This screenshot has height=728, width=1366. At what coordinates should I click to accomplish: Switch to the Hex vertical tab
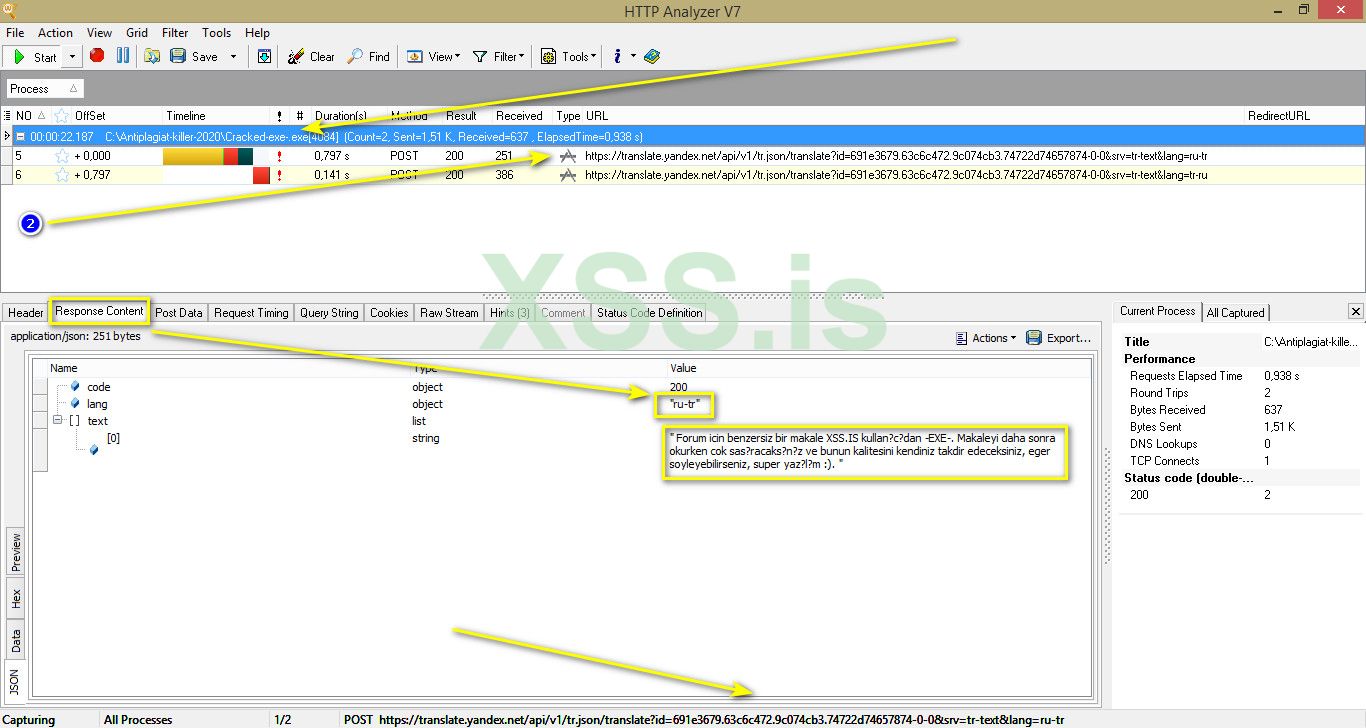[x=16, y=599]
